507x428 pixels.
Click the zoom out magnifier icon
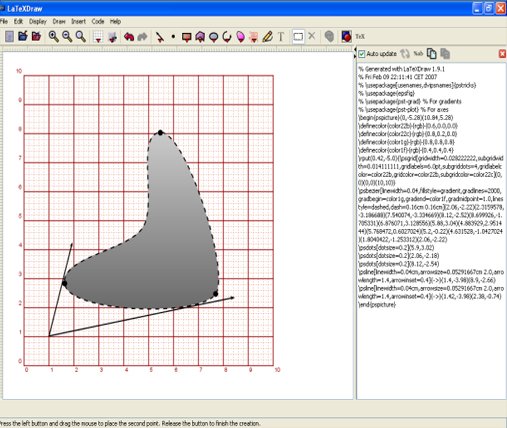click(x=67, y=36)
